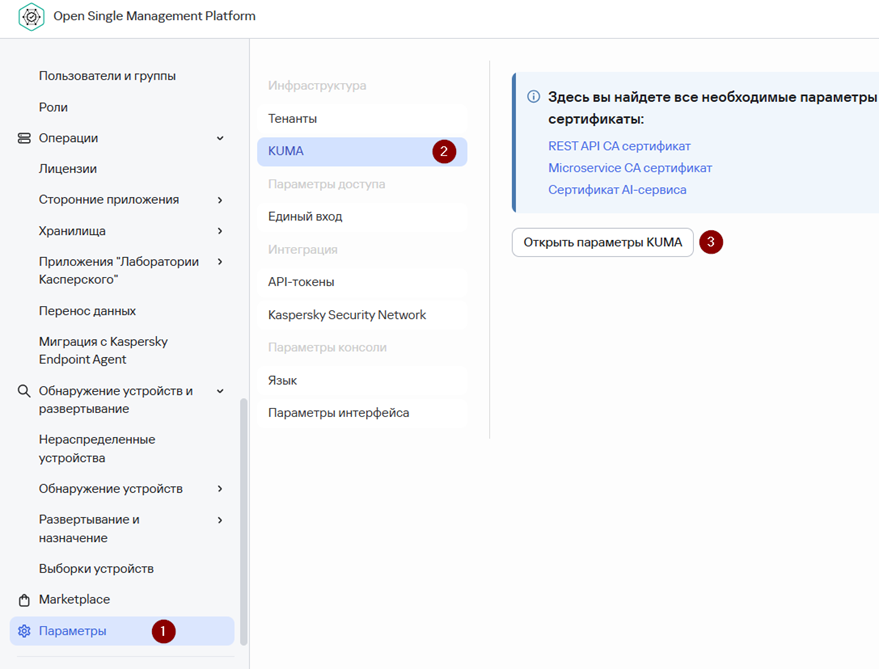
Task: Click the Operations stack icon
Action: pyautogui.click(x=24, y=138)
